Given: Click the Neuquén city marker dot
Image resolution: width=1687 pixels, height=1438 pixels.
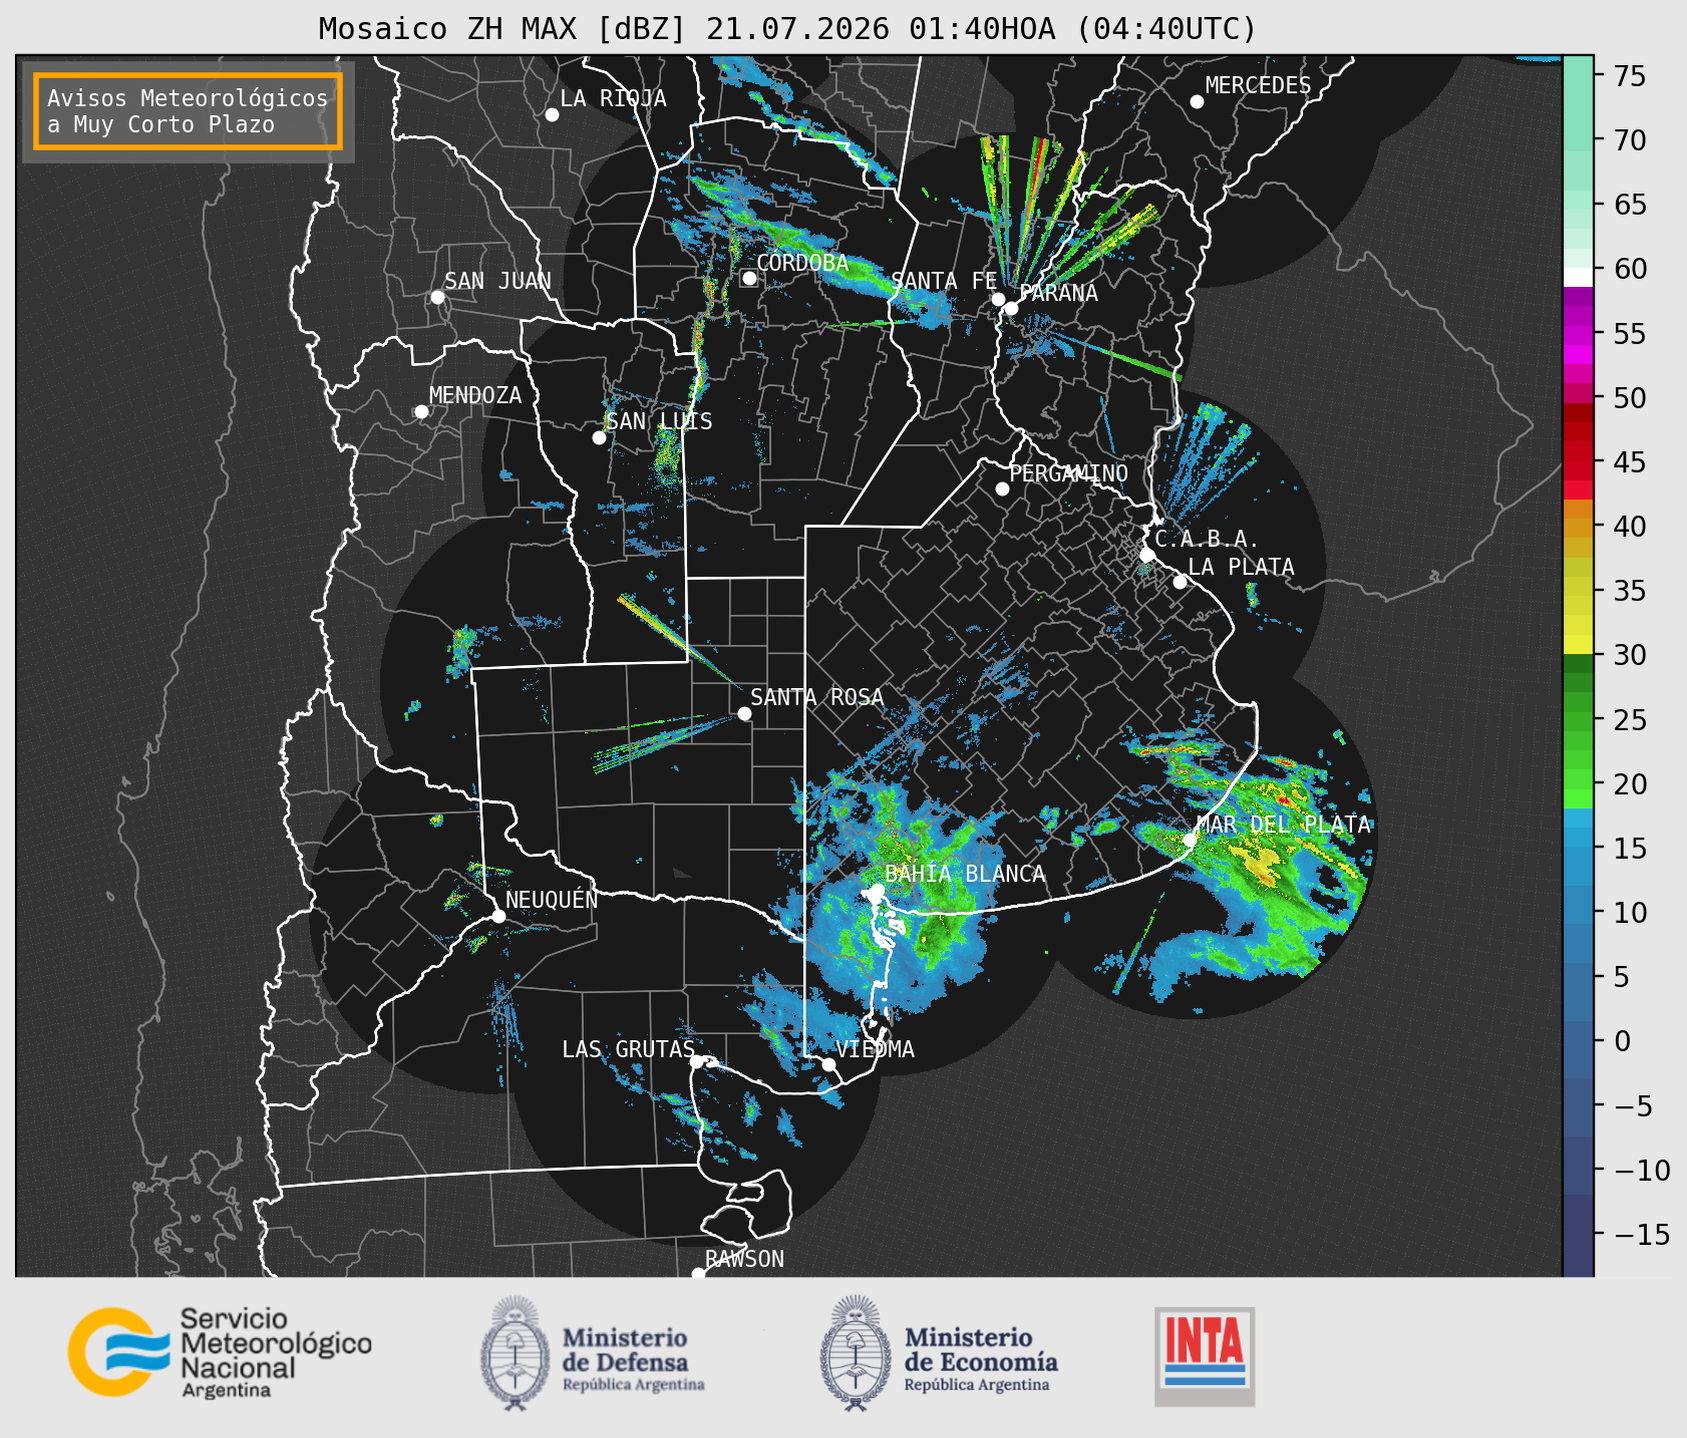Looking at the screenshot, I should click(498, 916).
